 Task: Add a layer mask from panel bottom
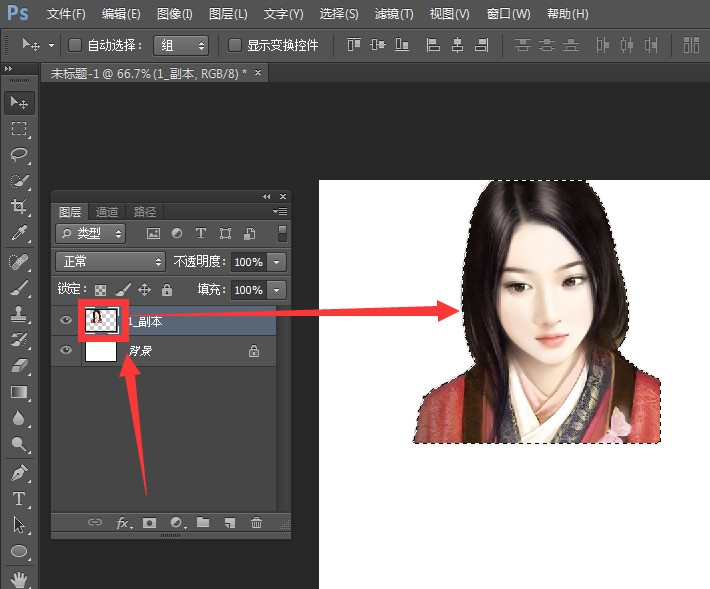click(149, 523)
